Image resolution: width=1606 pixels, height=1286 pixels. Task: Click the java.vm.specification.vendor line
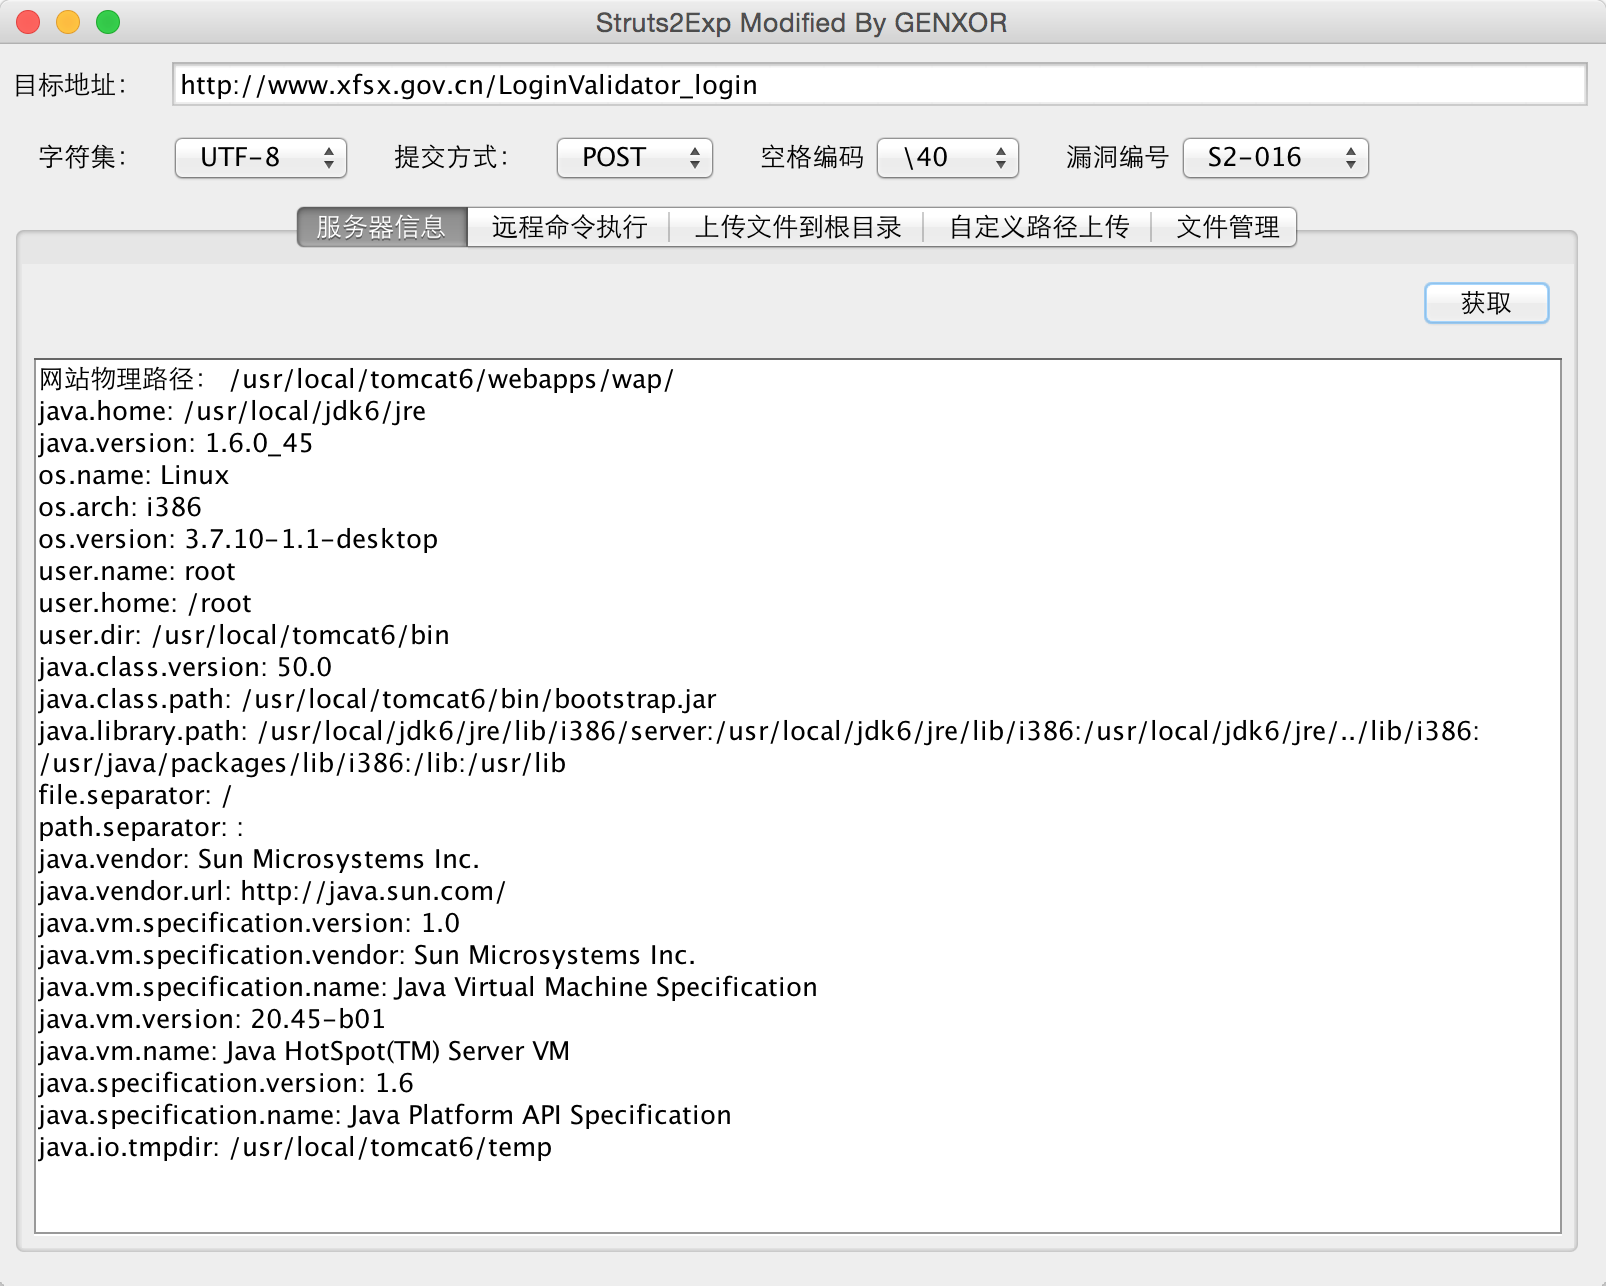(367, 955)
